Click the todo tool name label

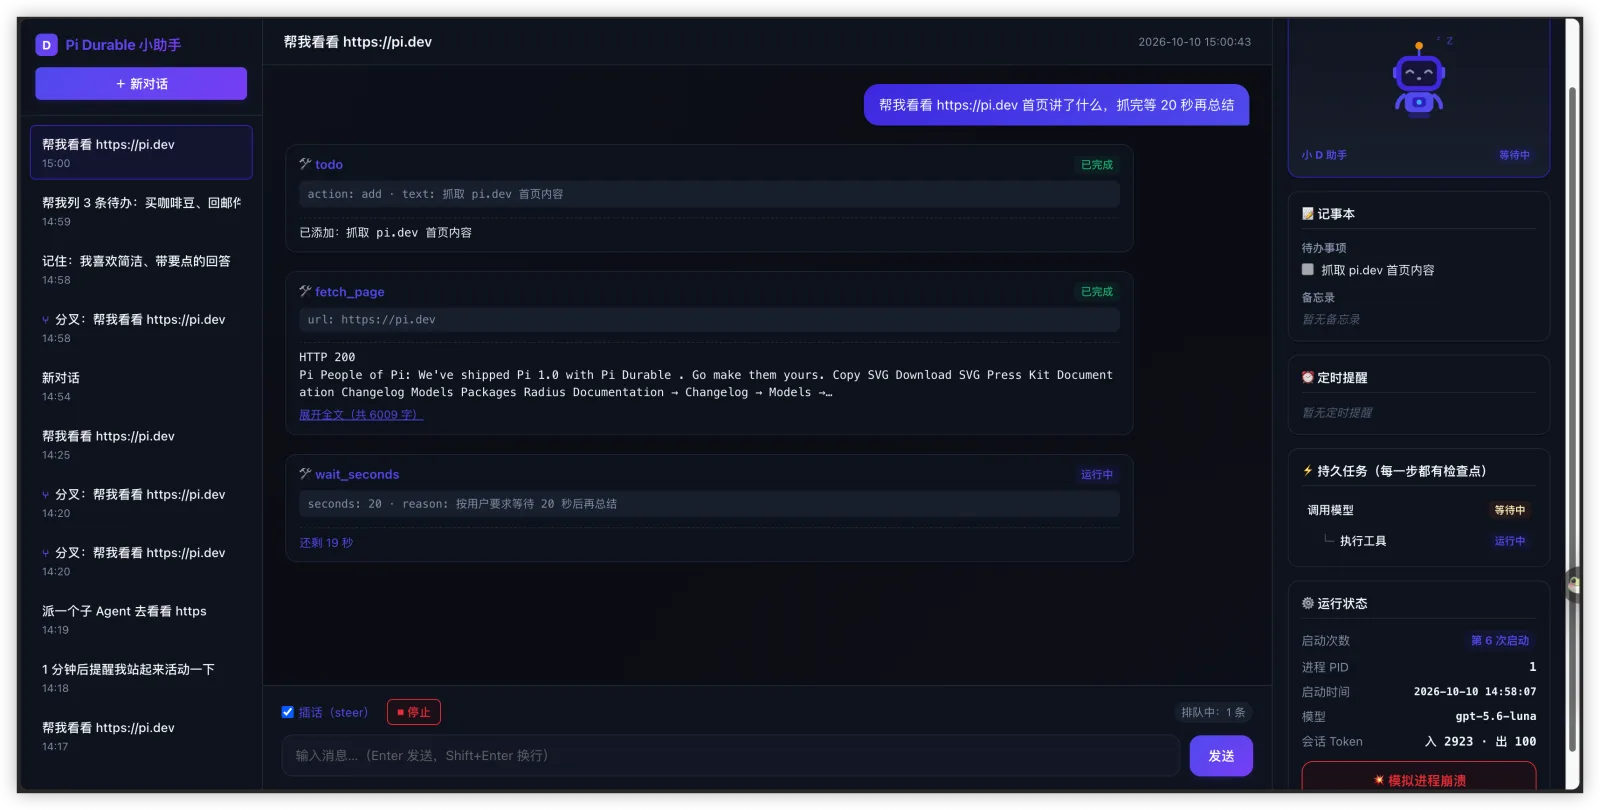(x=329, y=165)
